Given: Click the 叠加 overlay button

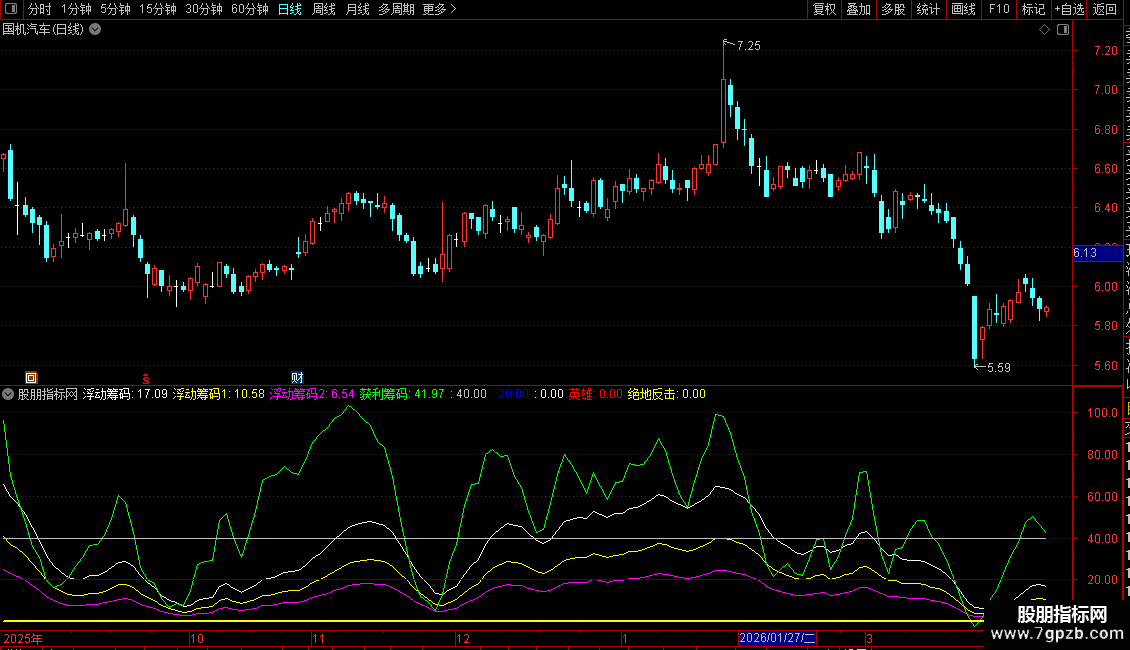Looking at the screenshot, I should pos(858,9).
